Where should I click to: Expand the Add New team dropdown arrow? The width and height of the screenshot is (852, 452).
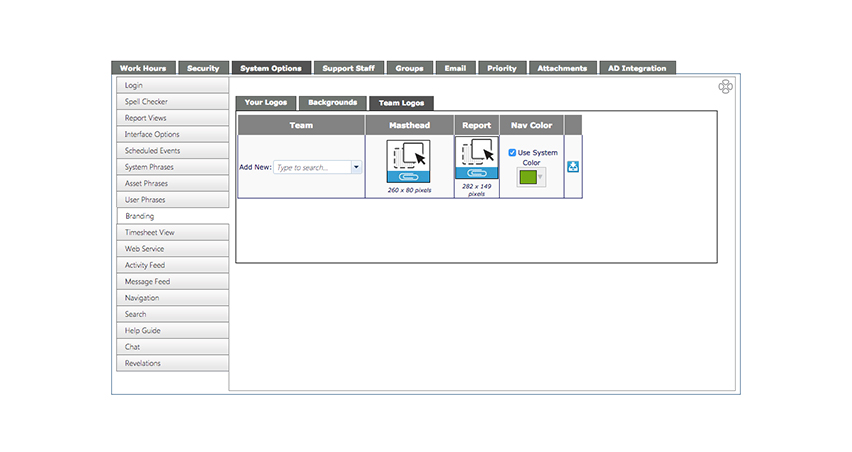[356, 167]
